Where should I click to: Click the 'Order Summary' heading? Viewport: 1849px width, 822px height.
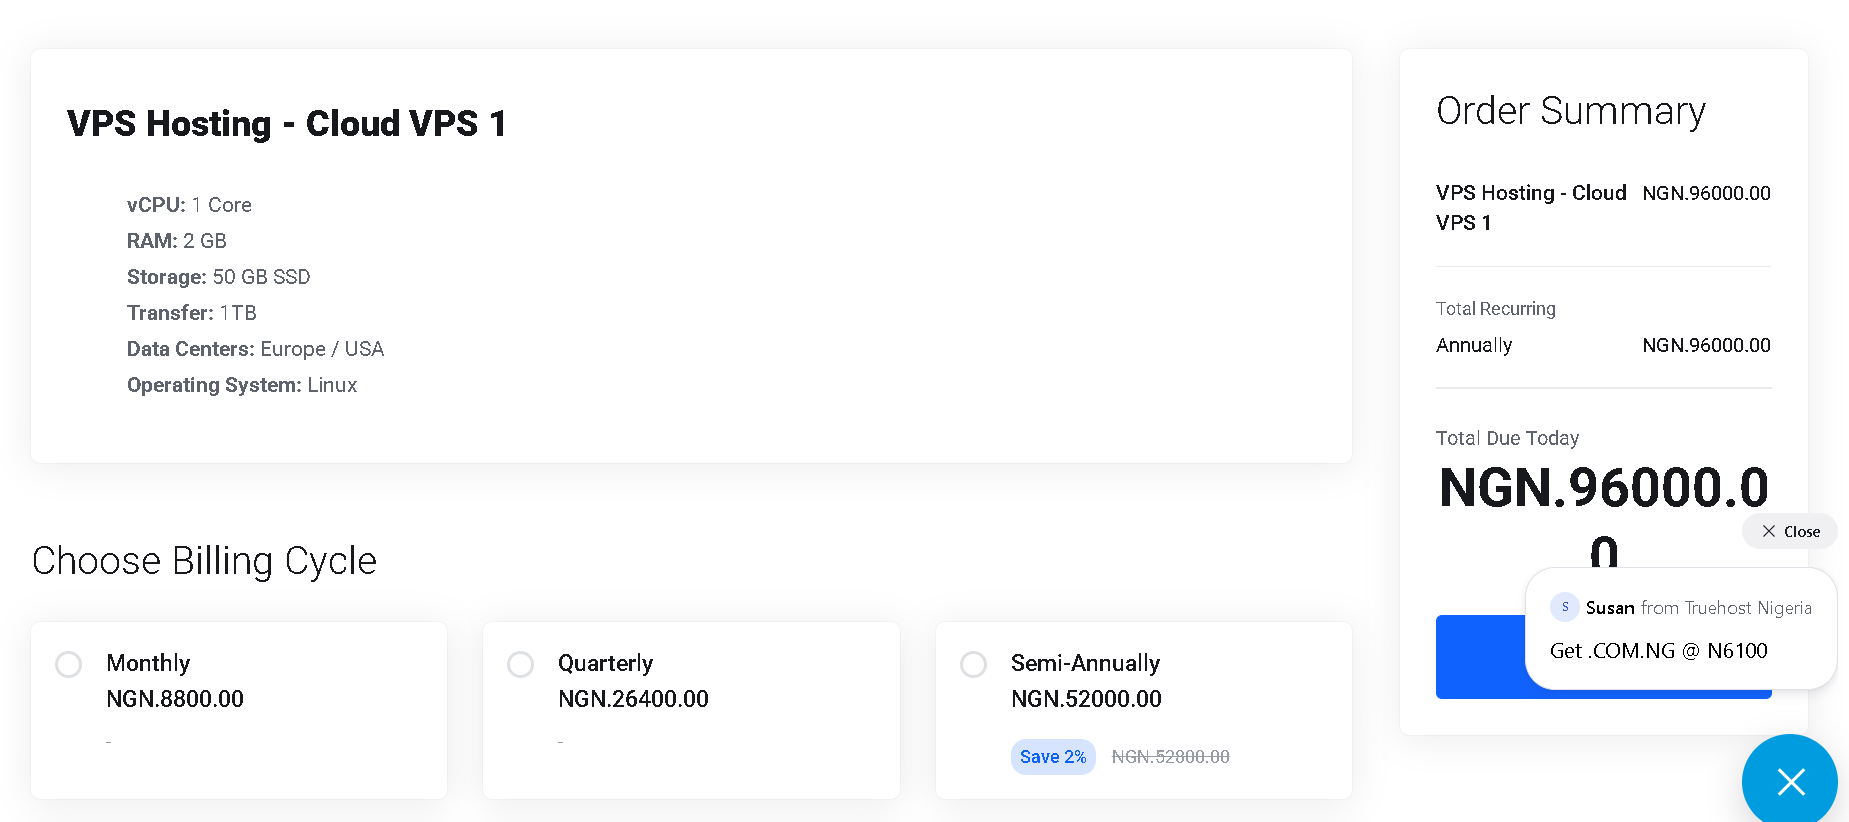1571,111
